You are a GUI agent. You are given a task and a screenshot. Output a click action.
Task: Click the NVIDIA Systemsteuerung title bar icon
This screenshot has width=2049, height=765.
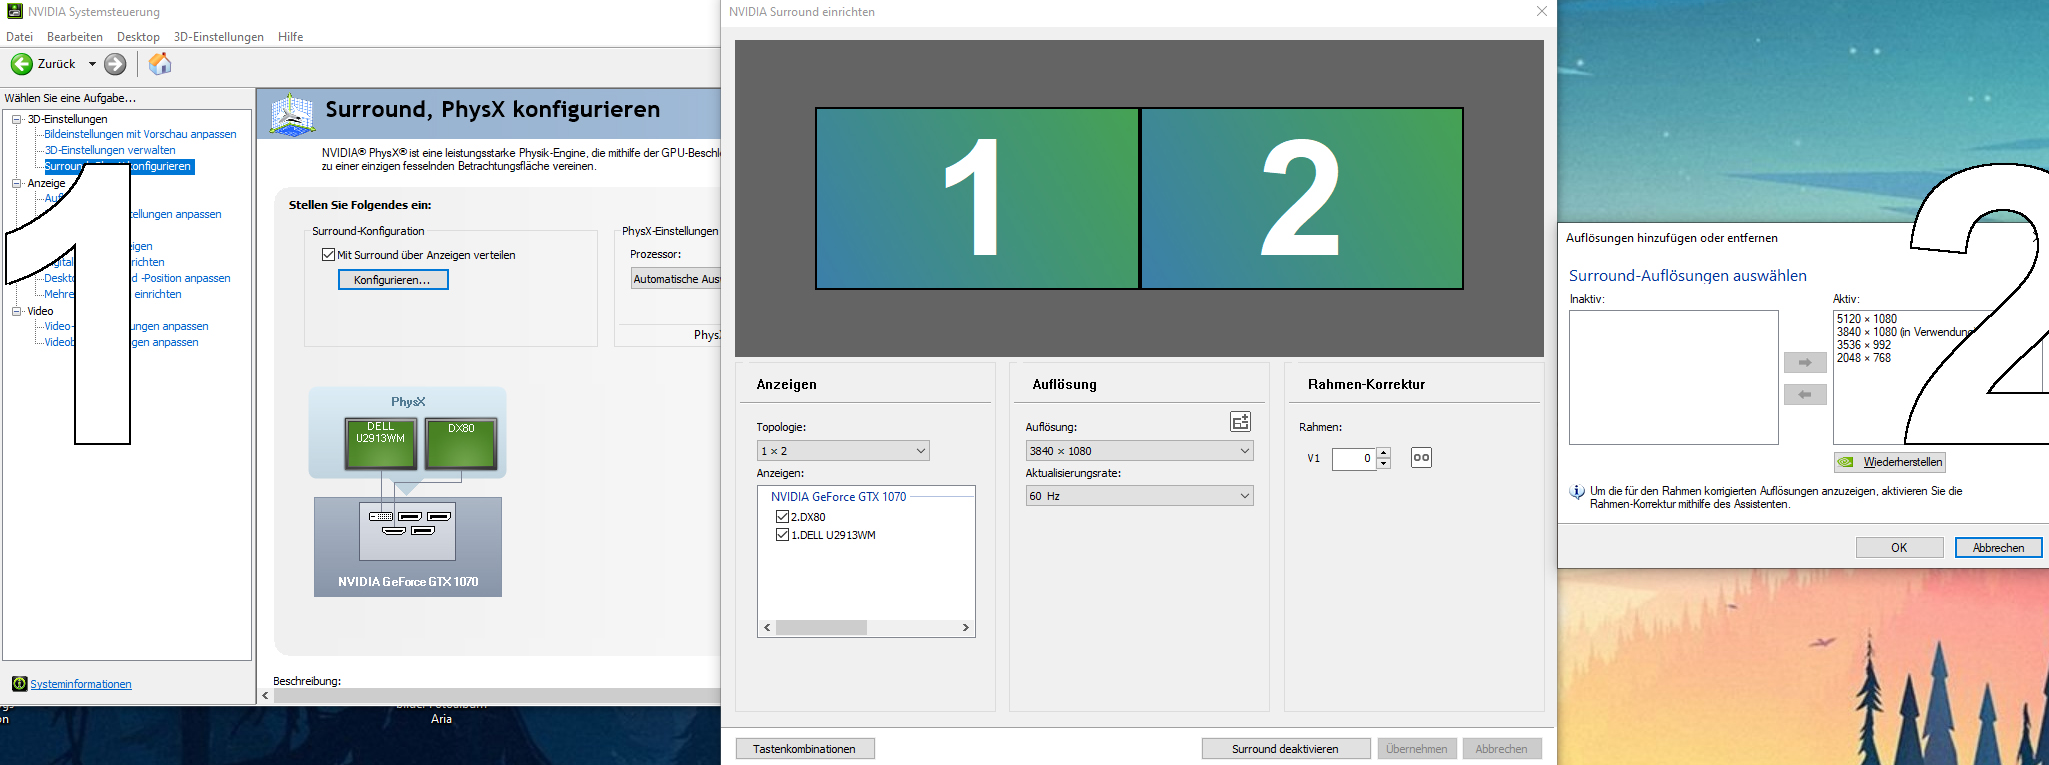(15, 11)
